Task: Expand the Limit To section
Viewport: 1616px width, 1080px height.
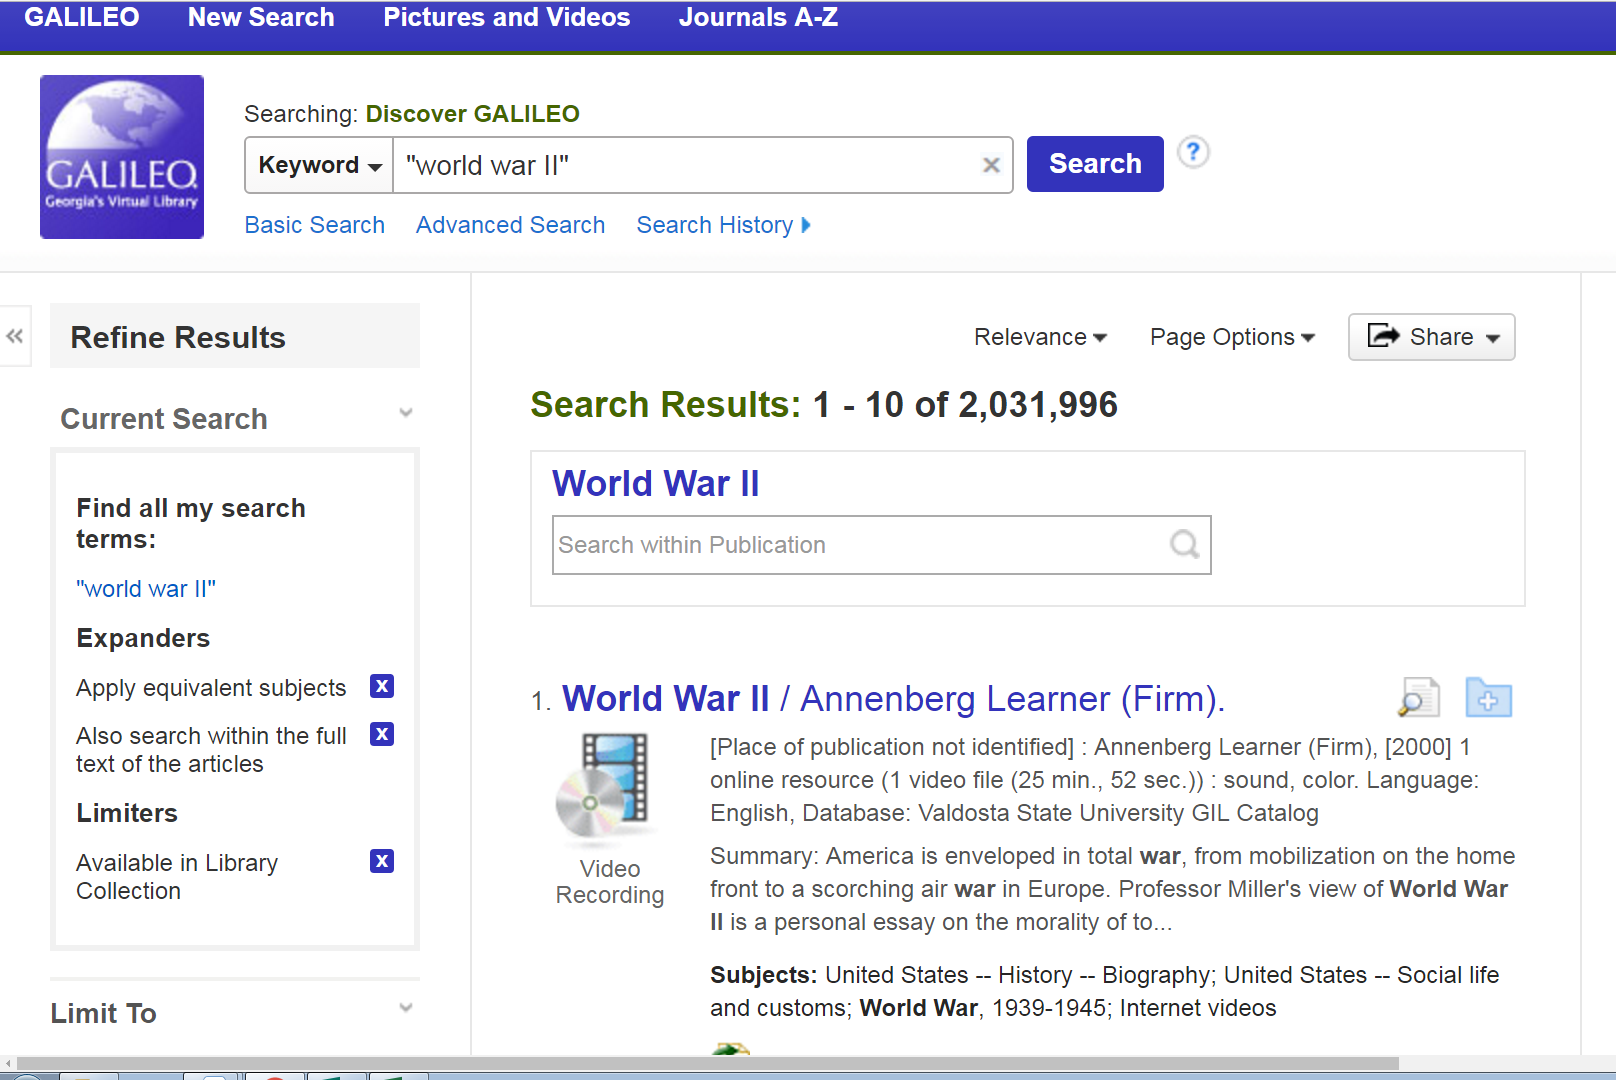Action: pyautogui.click(x=405, y=1008)
